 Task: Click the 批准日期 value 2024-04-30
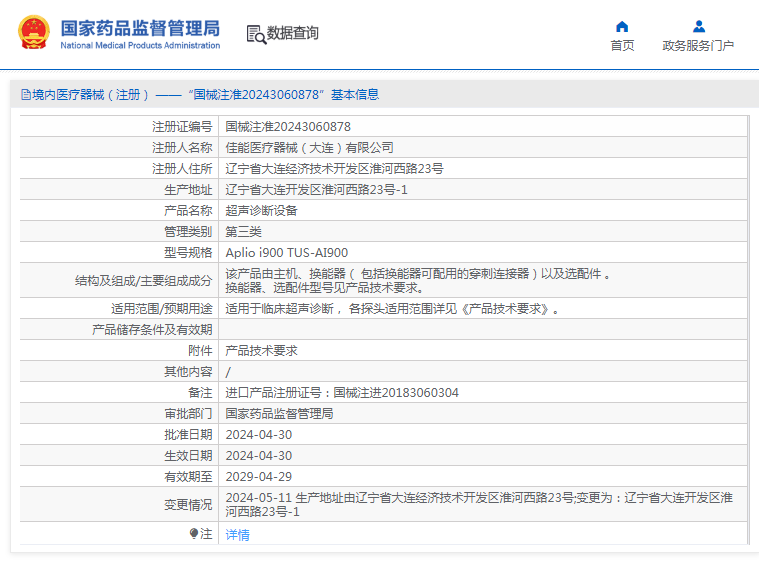[259, 435]
